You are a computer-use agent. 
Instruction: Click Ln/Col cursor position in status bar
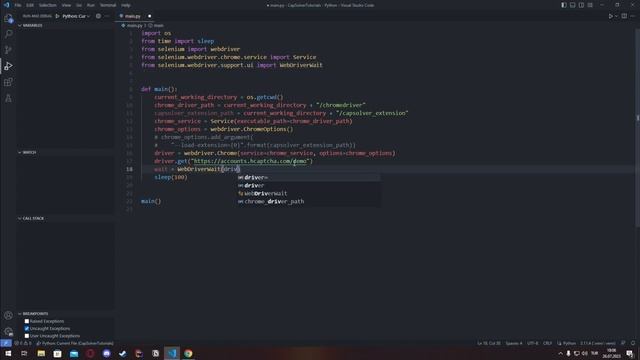point(489,343)
